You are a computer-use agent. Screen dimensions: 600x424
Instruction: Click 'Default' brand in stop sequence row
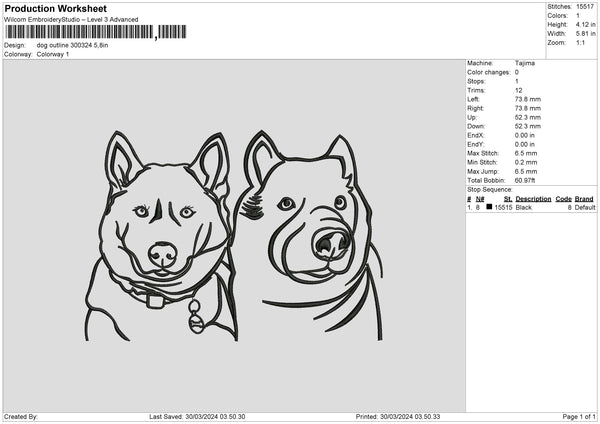(585, 207)
